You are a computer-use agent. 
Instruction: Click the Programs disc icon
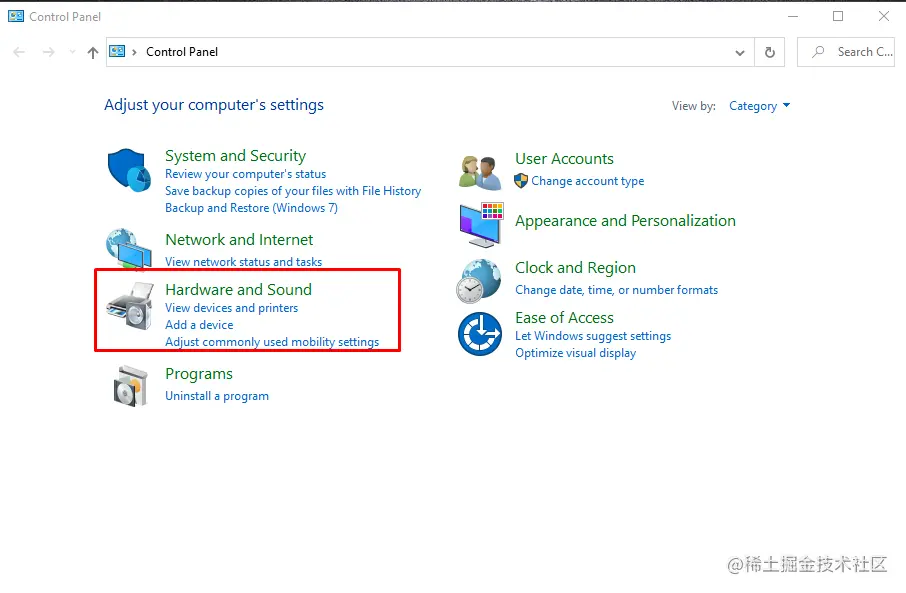click(x=131, y=386)
